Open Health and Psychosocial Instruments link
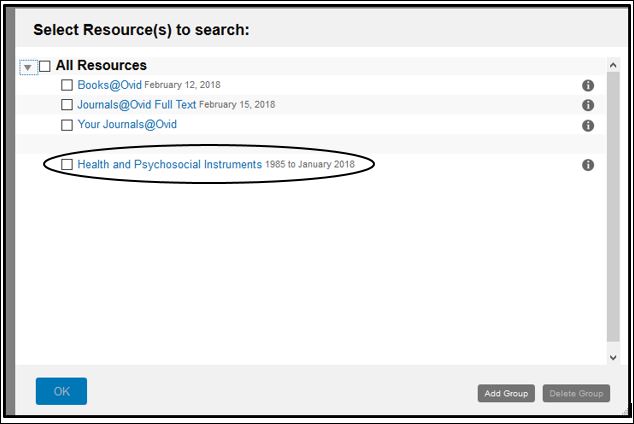 (x=169, y=164)
